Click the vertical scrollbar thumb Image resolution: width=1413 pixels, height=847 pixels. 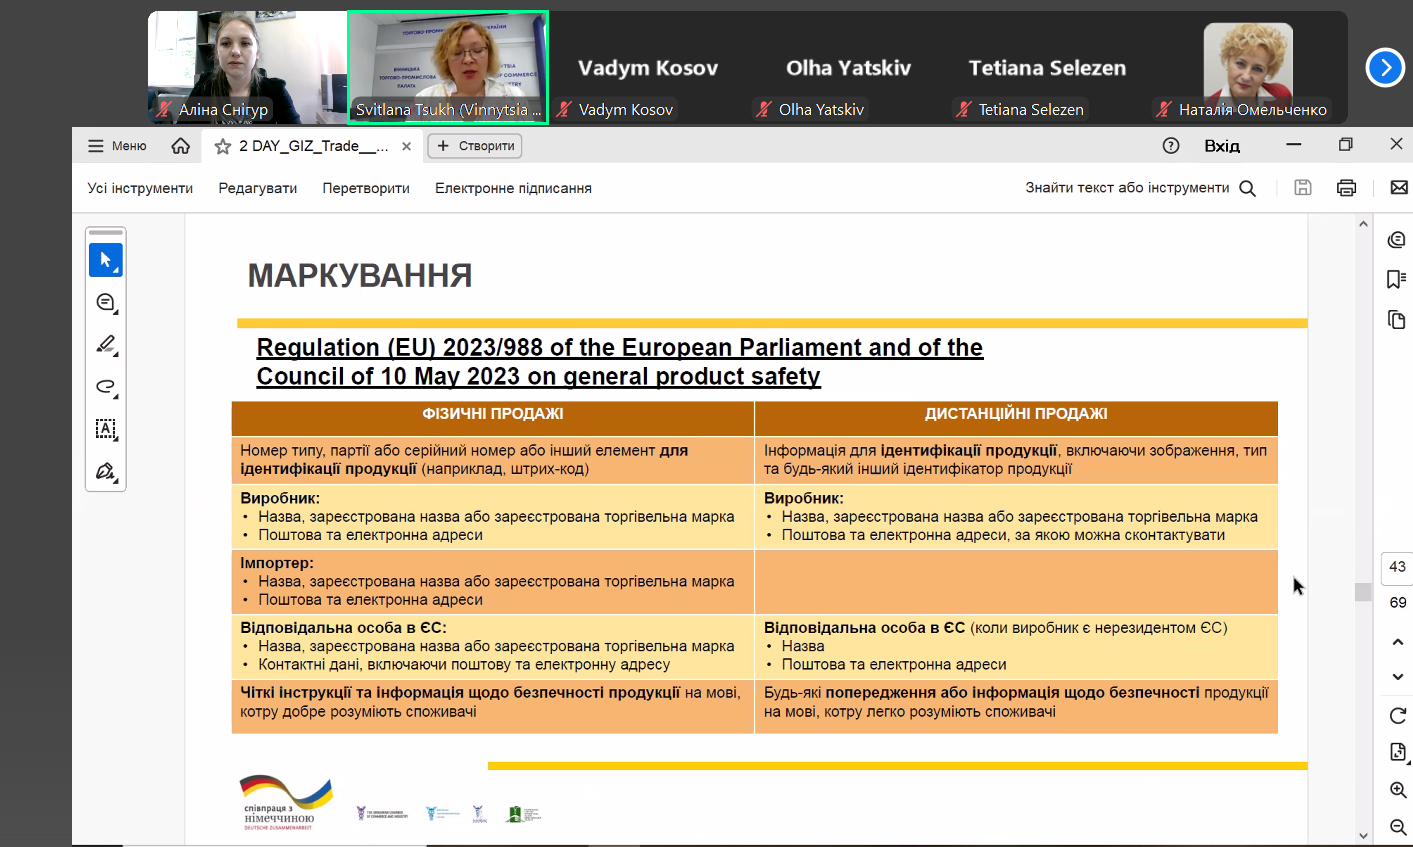click(x=1363, y=592)
